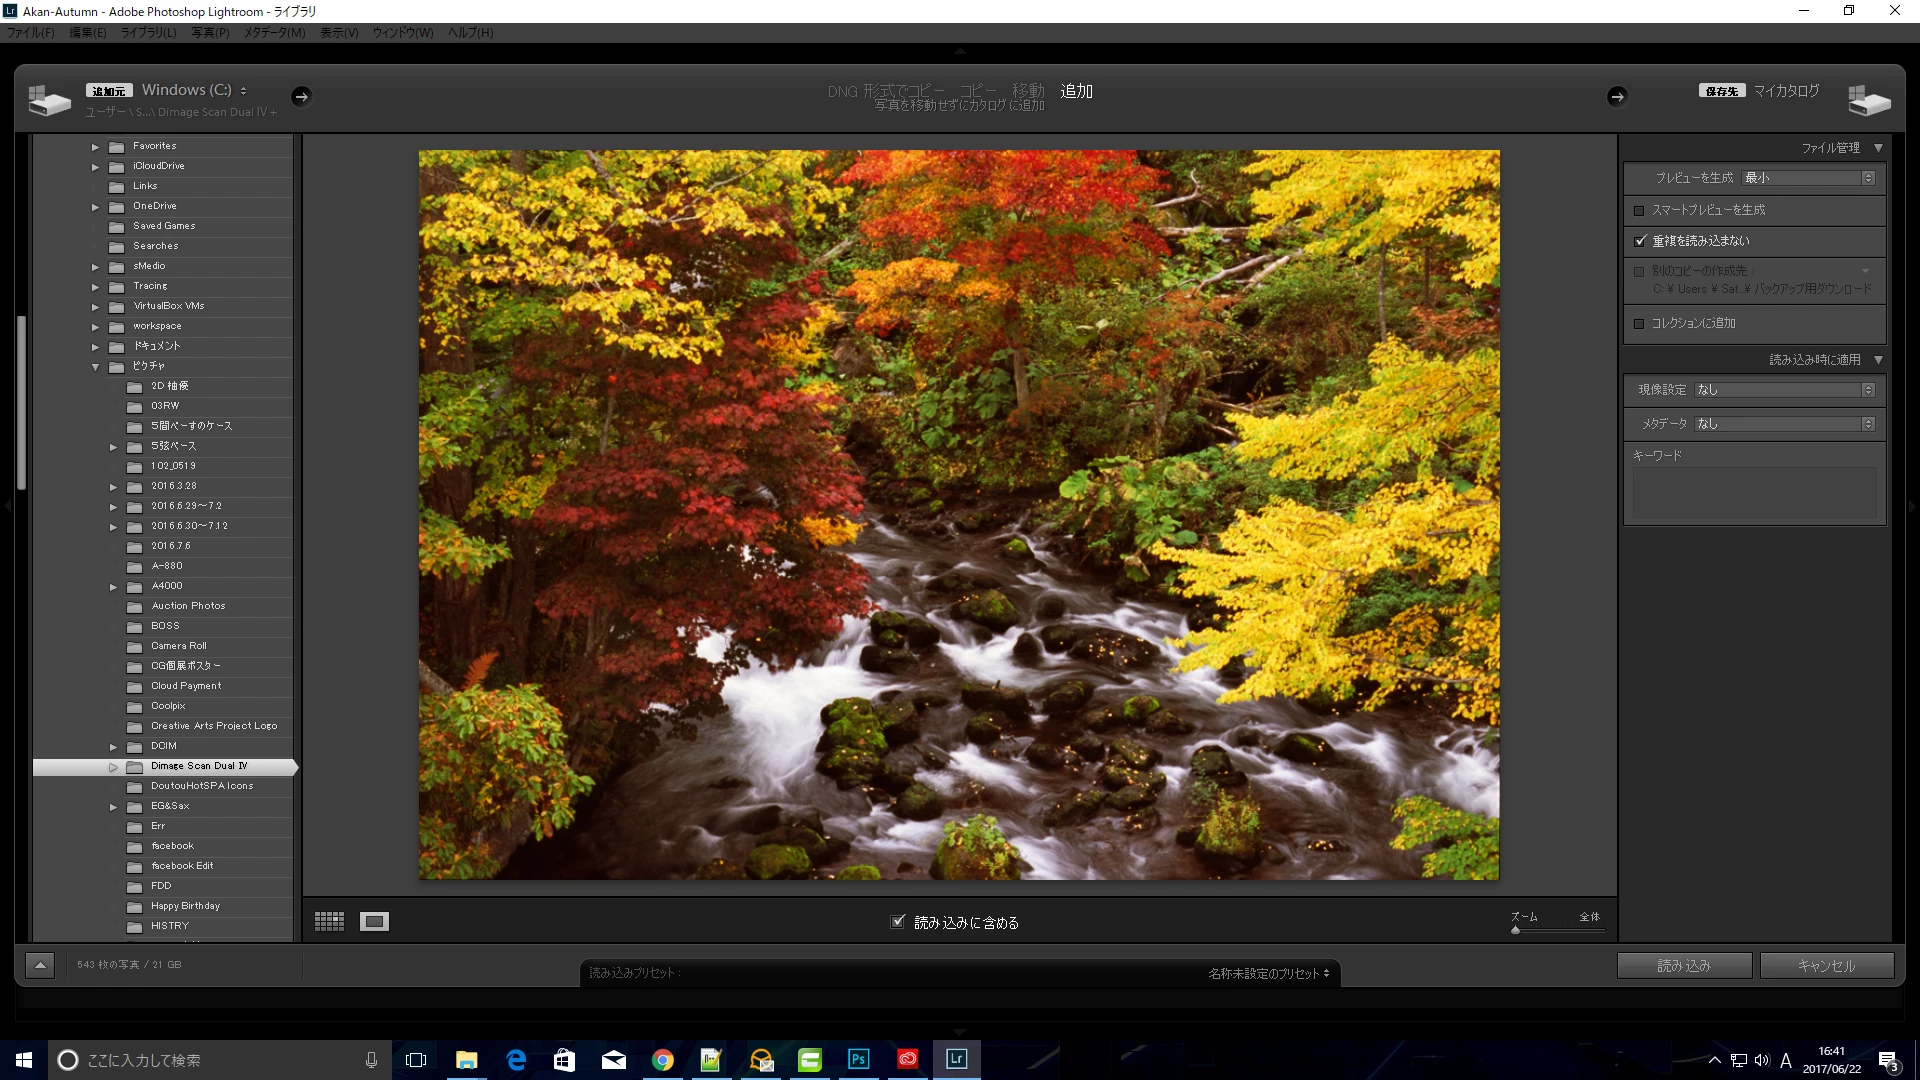This screenshot has height=1080, width=1920.
Task: Adjust the ズーム slider
Action: click(1516, 930)
